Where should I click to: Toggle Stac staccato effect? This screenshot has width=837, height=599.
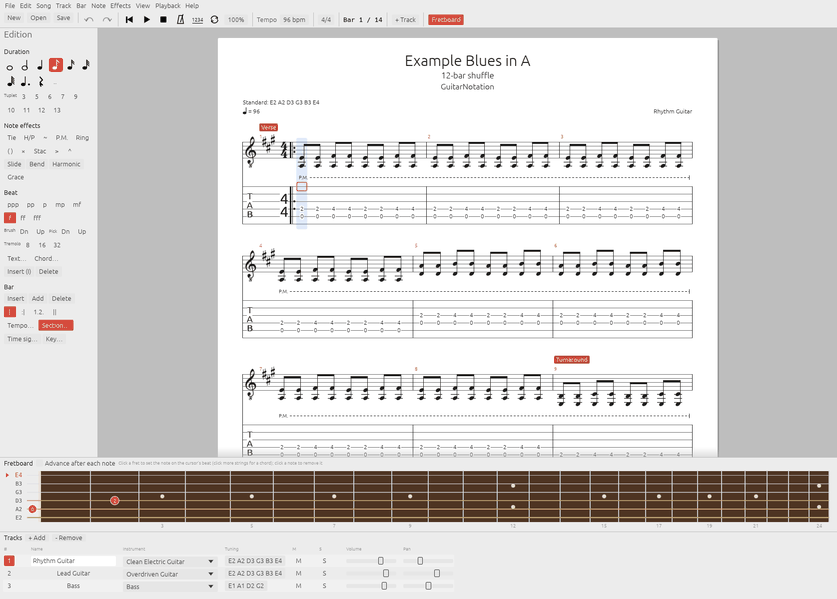(x=40, y=151)
